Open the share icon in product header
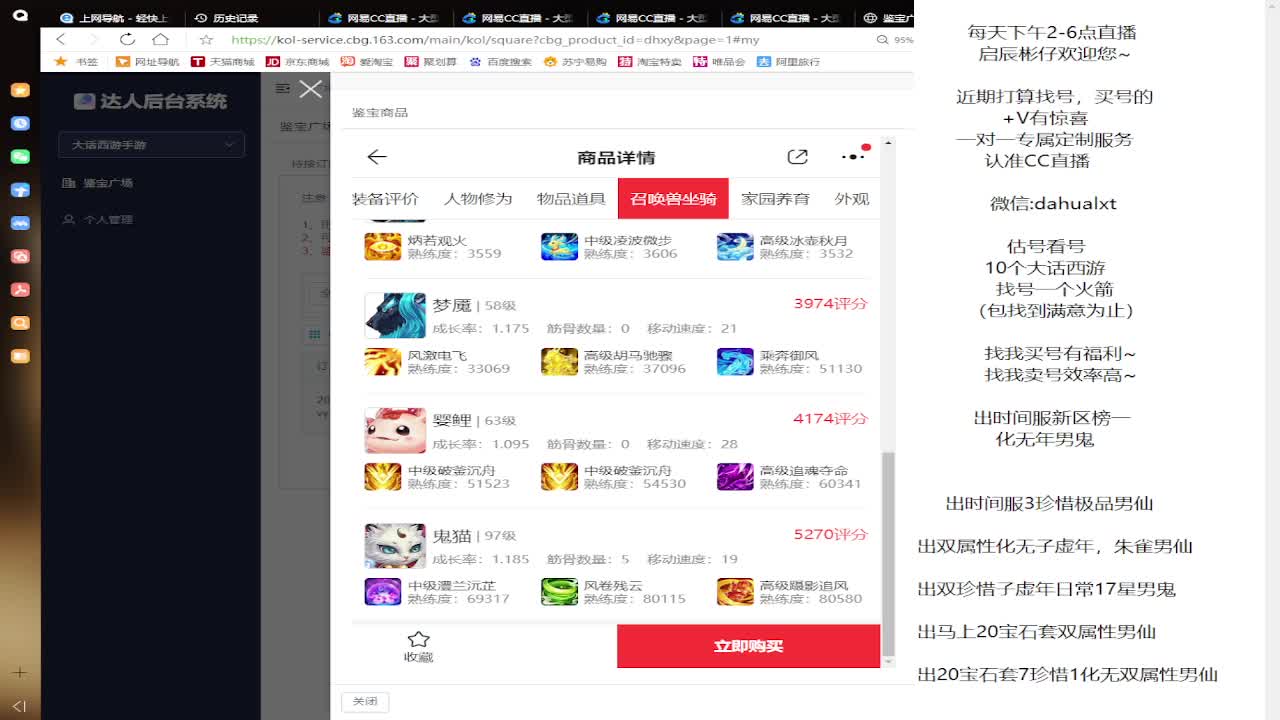The height and width of the screenshot is (720, 1280). 797,157
